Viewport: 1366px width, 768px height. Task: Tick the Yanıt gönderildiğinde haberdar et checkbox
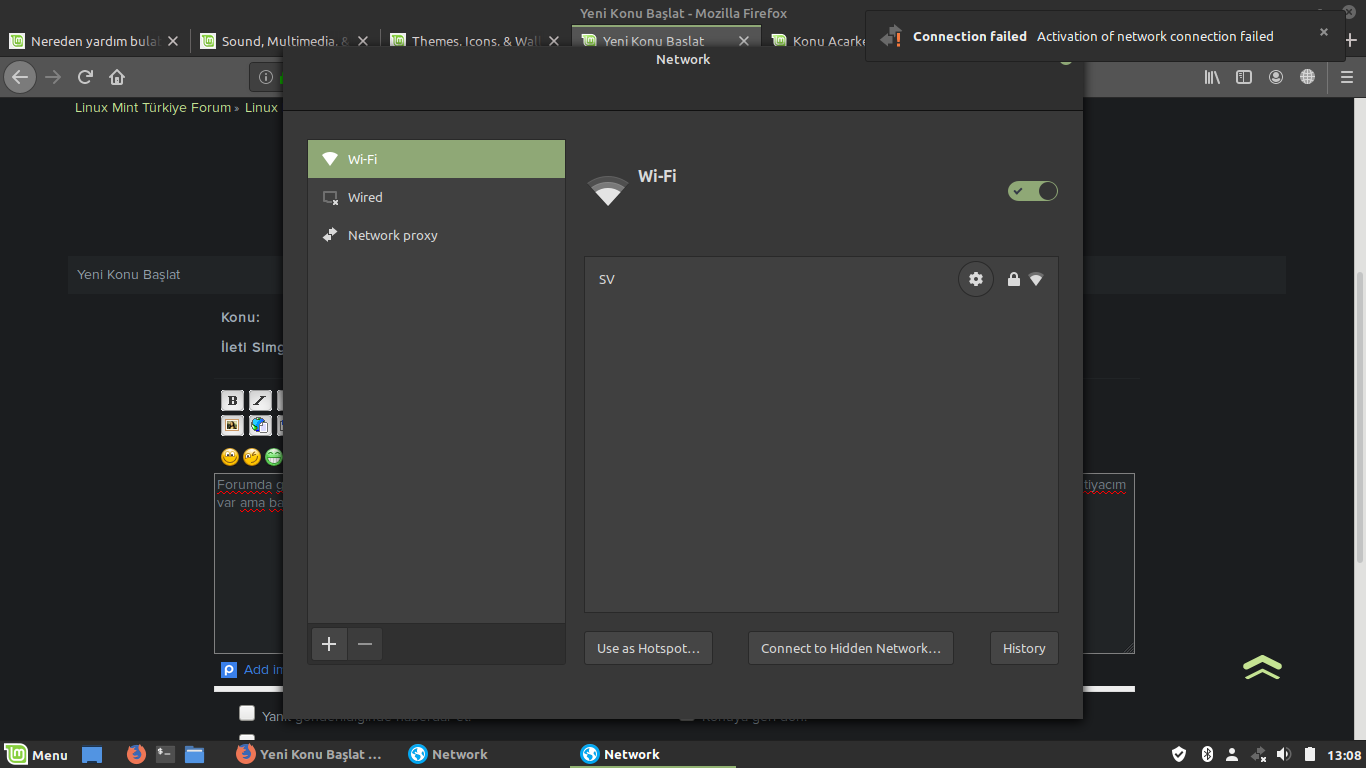[247, 713]
